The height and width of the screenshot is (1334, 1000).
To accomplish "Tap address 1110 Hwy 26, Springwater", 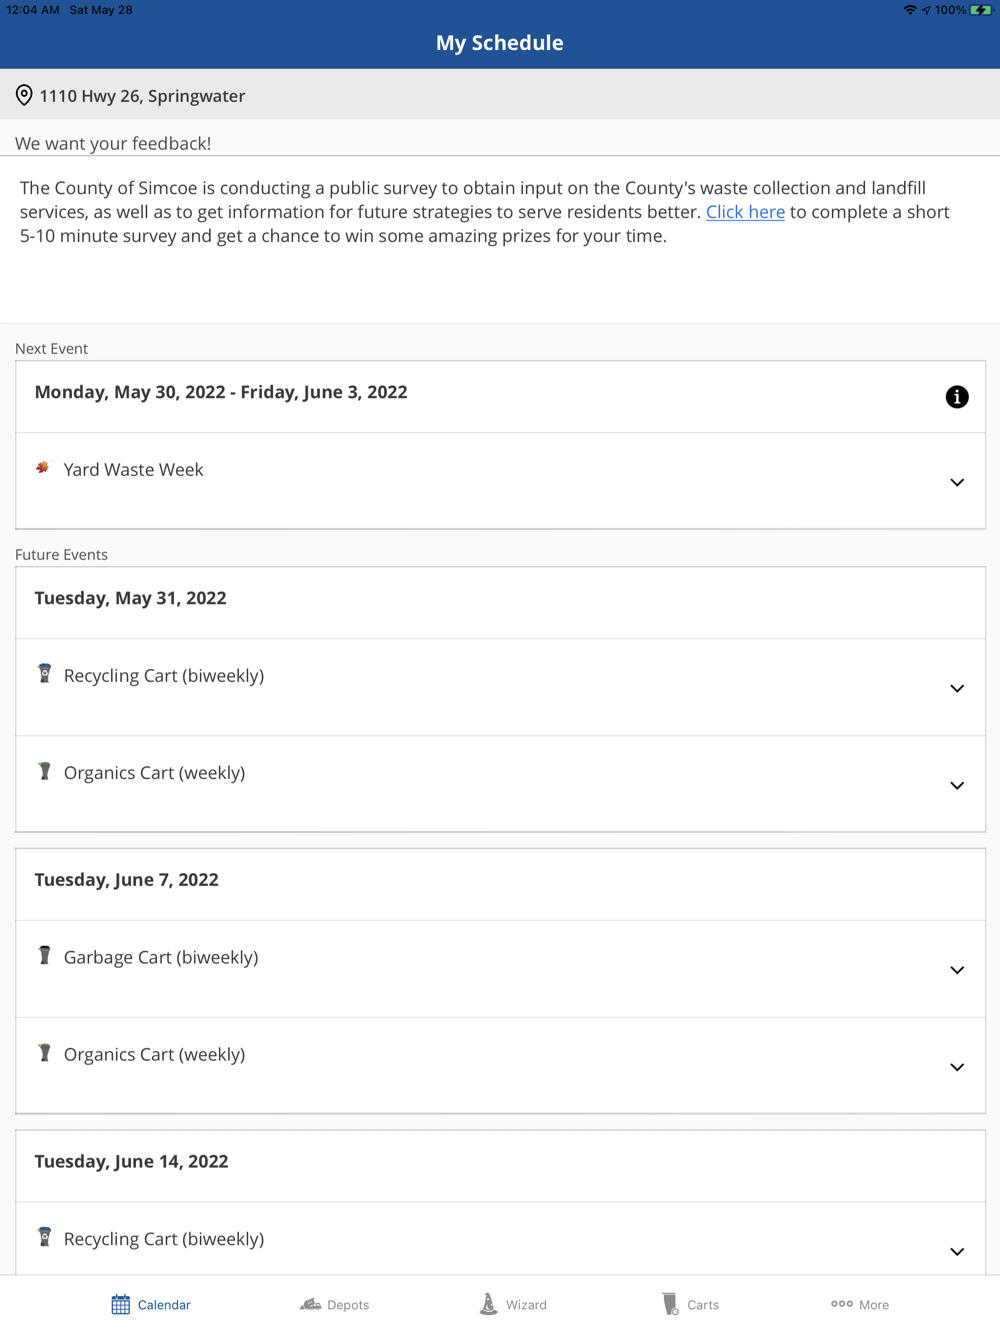I will pyautogui.click(x=142, y=96).
